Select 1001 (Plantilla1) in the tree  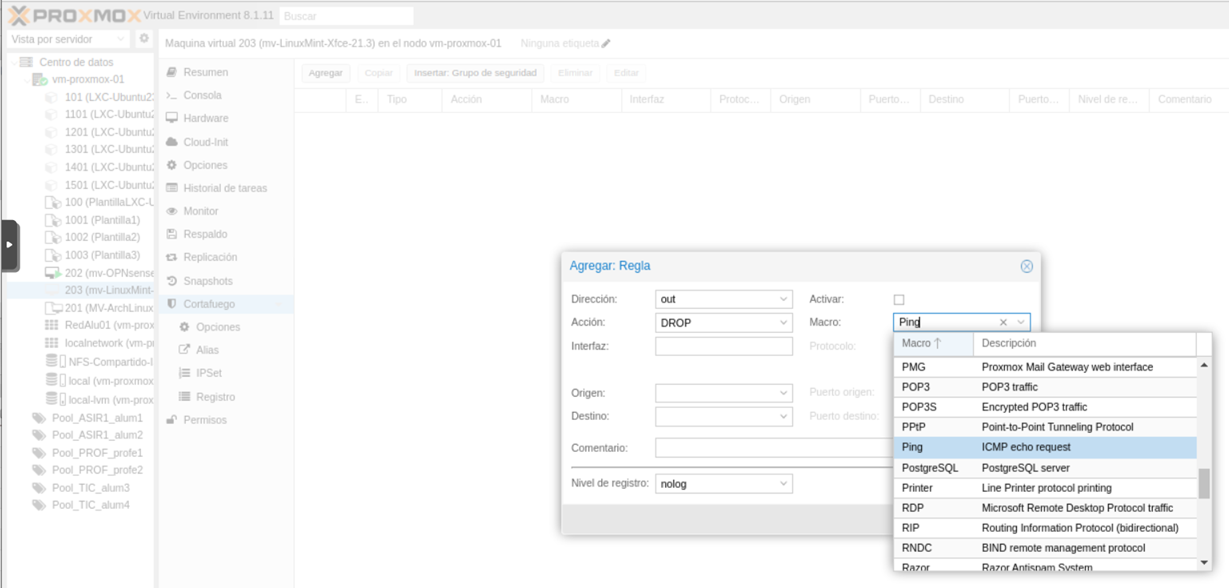pyautogui.click(x=102, y=220)
